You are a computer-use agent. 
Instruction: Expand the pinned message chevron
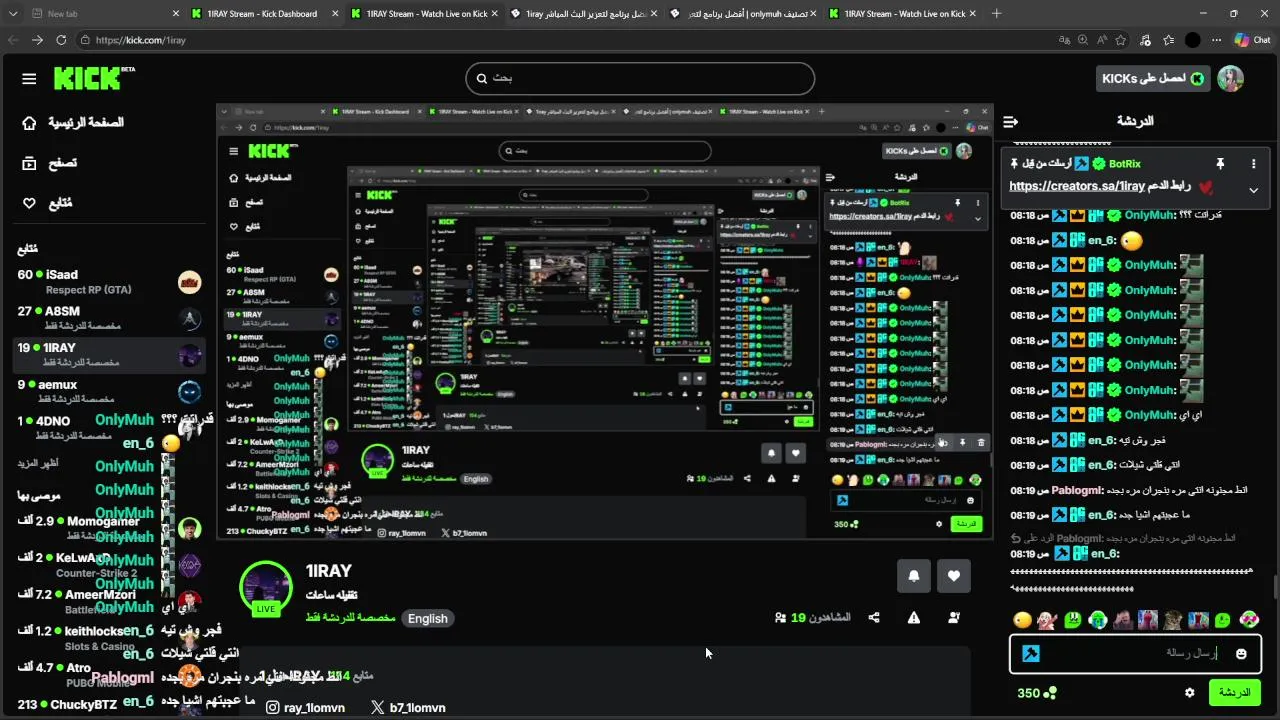[x=1253, y=190]
